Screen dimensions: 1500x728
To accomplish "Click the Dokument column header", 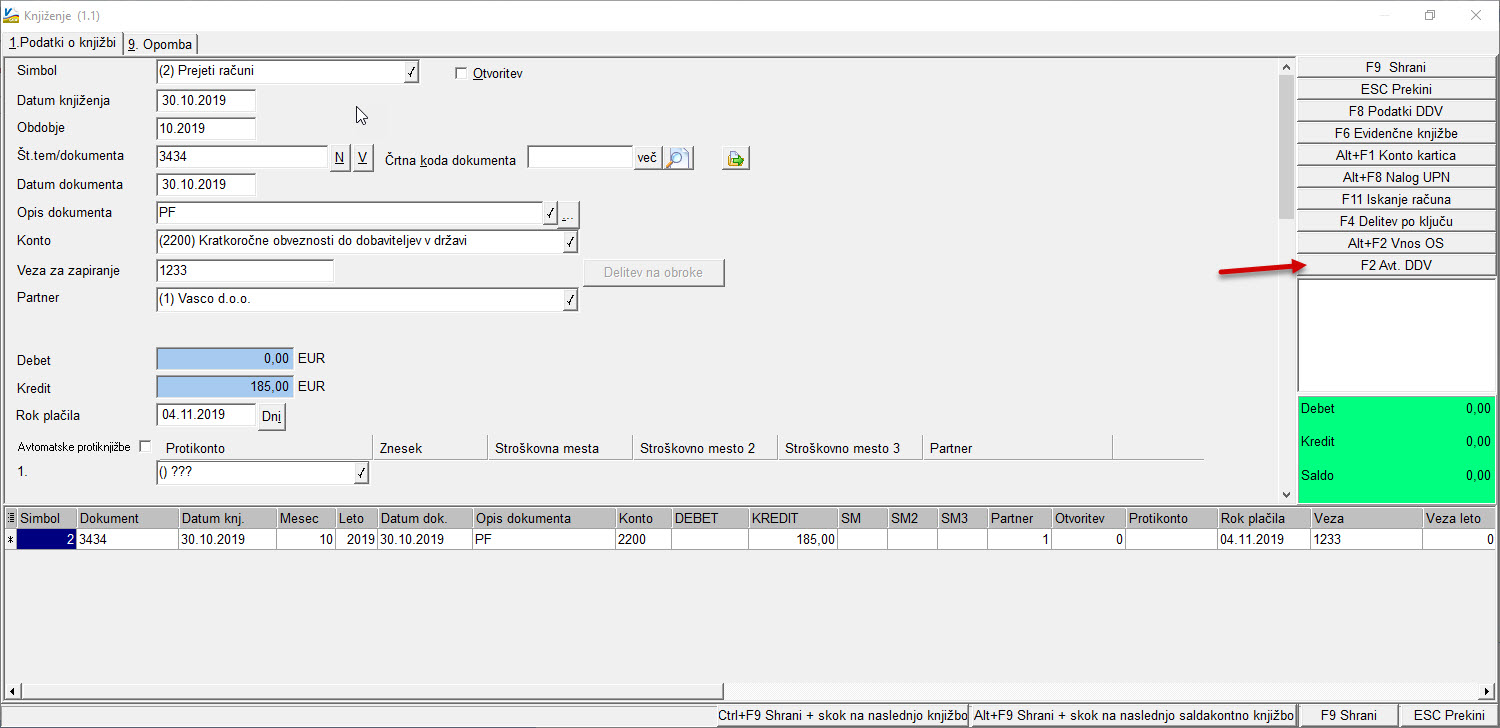I will [127, 518].
